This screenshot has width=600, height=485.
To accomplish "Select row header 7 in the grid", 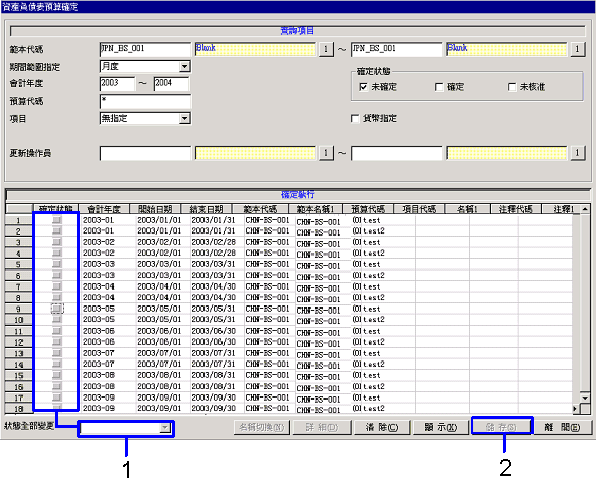I will [18, 287].
